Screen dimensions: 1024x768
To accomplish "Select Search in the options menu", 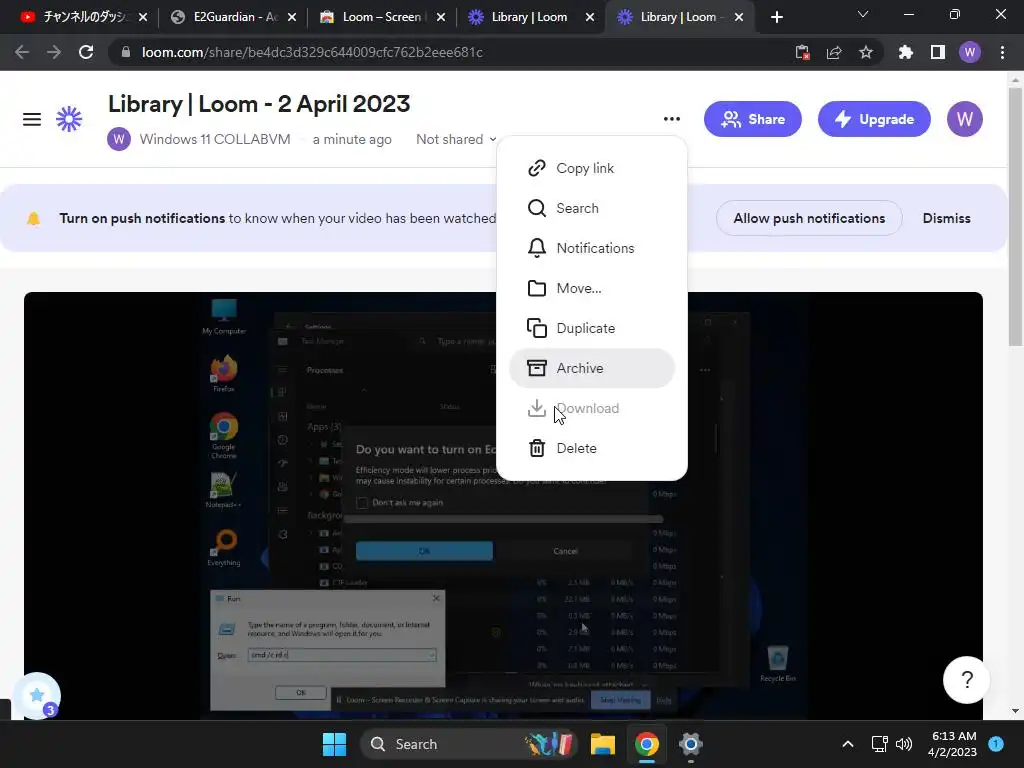I will tap(592, 208).
